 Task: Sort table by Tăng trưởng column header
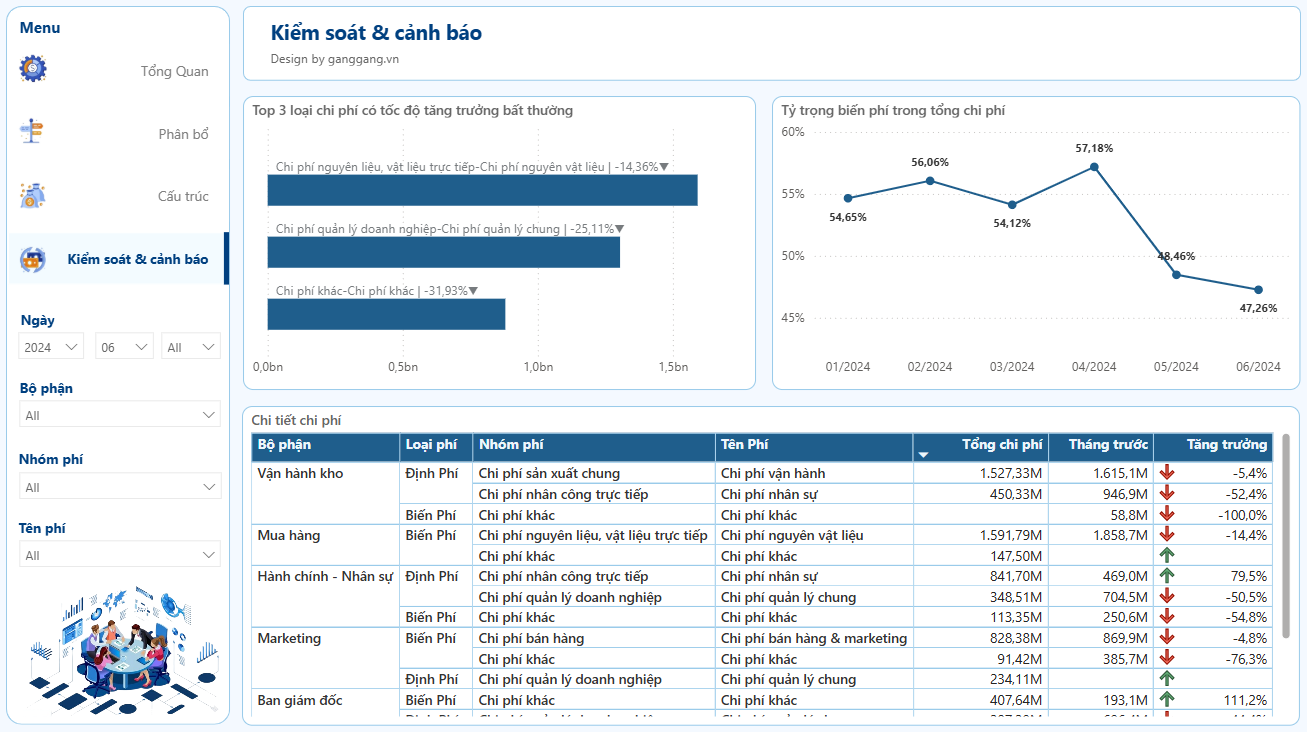point(1226,445)
